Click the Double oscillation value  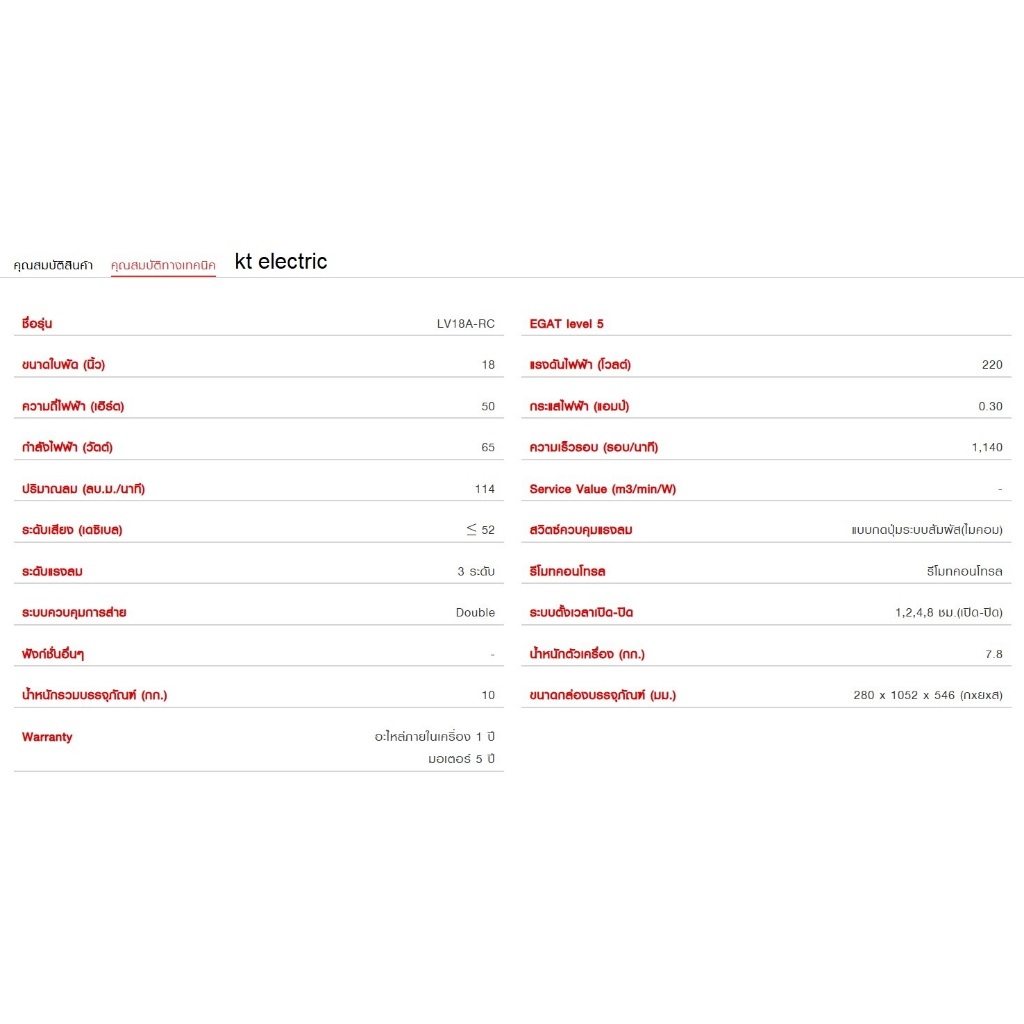[475, 612]
